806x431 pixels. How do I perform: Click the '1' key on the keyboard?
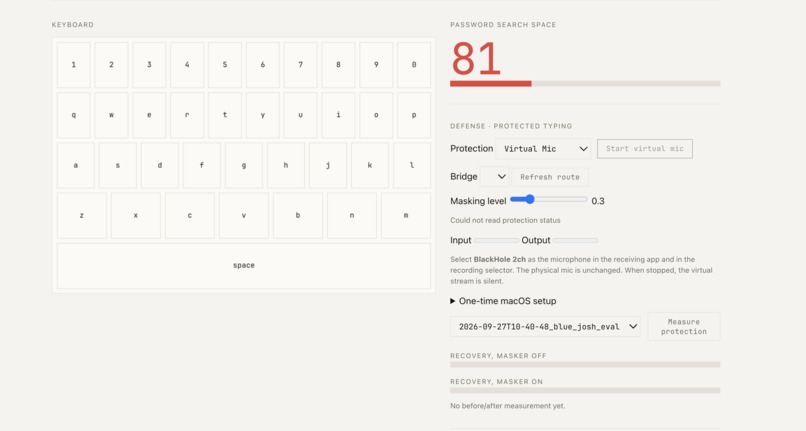coord(74,65)
